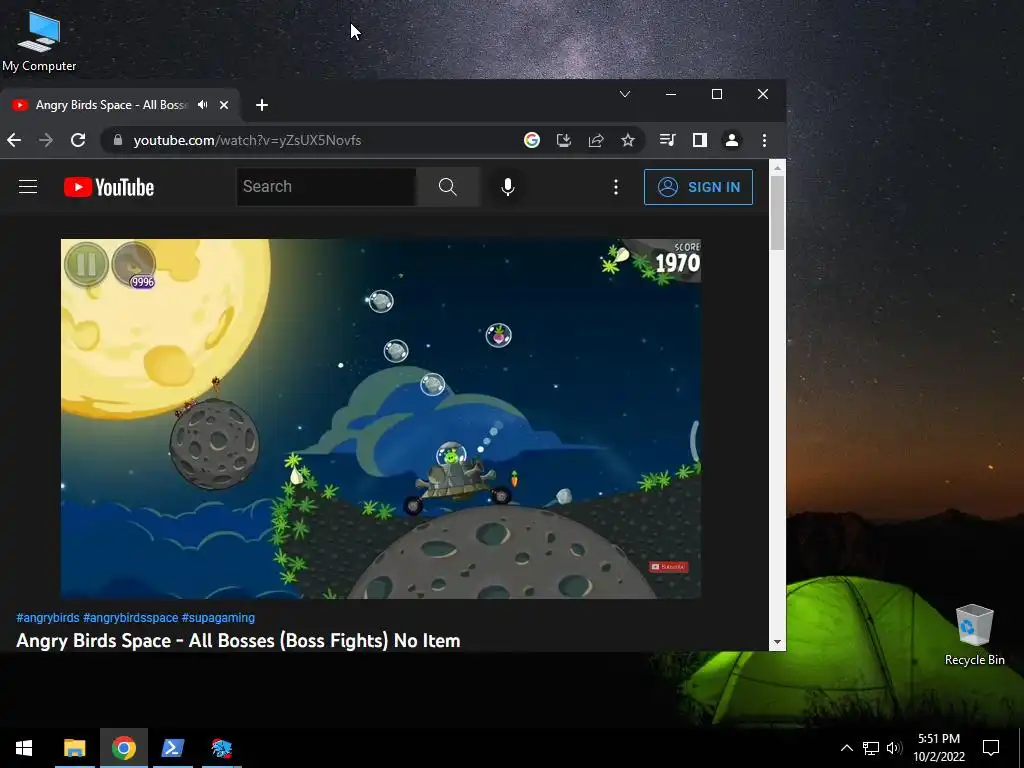Close the Angry Birds Space tab
This screenshot has width=1024, height=768.
coord(224,104)
